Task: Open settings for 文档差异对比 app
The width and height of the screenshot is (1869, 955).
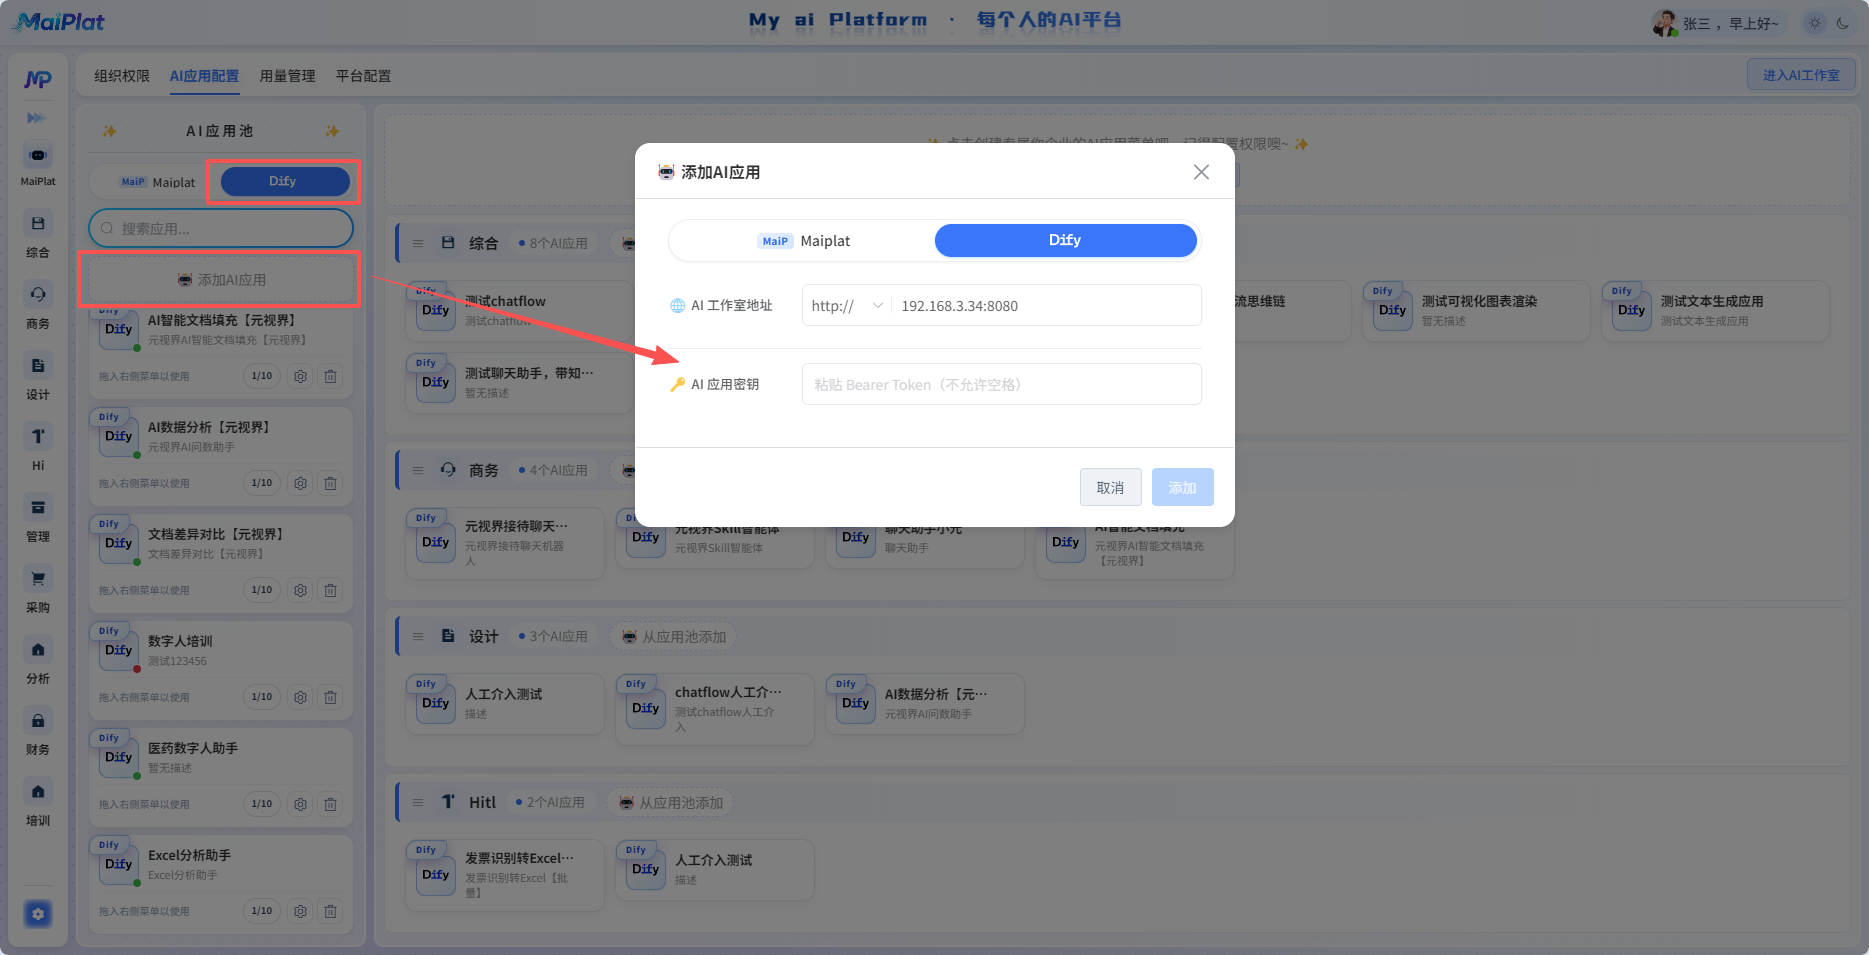Action: (x=300, y=590)
